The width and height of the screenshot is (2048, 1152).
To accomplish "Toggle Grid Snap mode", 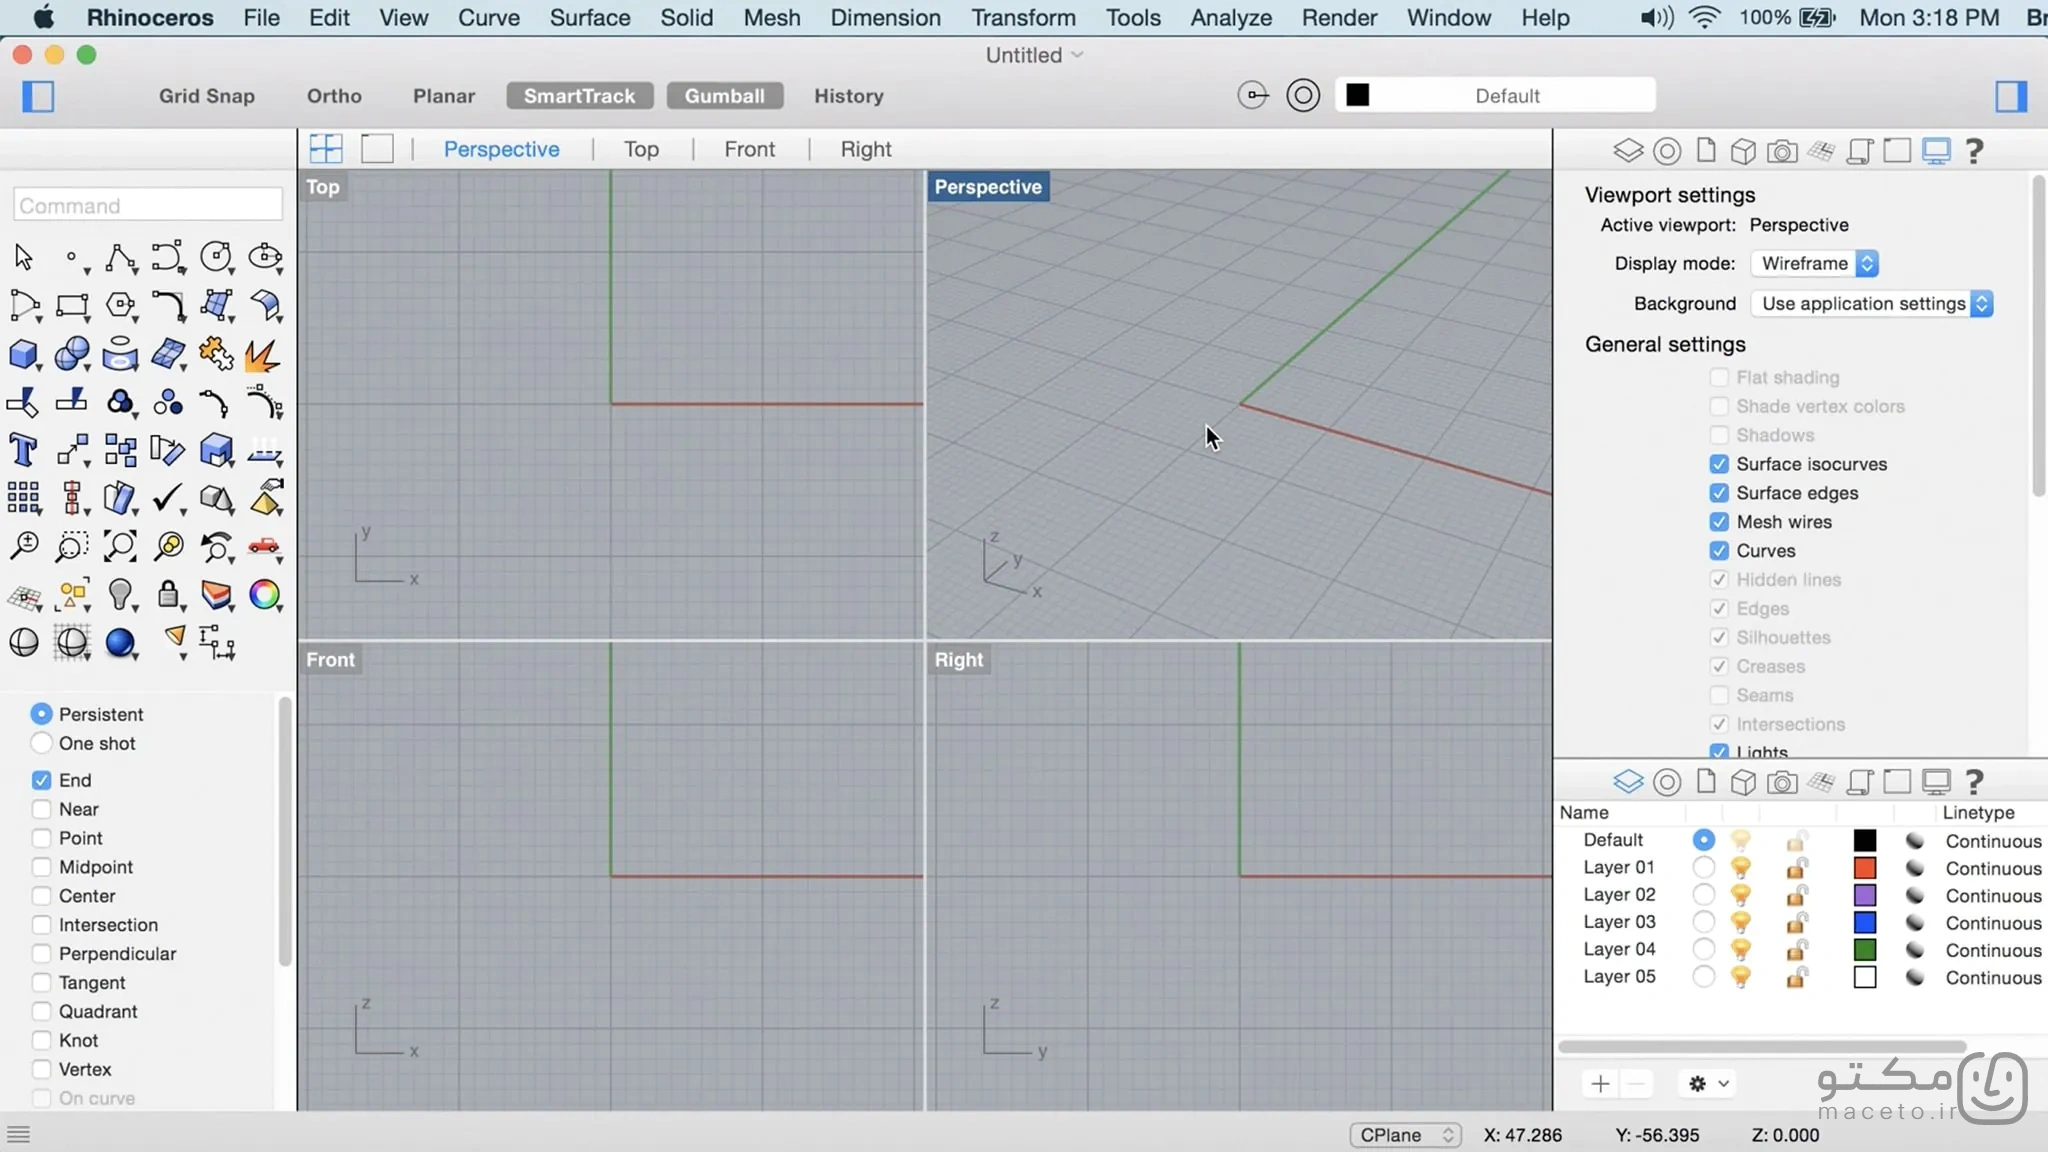I will 207,96.
